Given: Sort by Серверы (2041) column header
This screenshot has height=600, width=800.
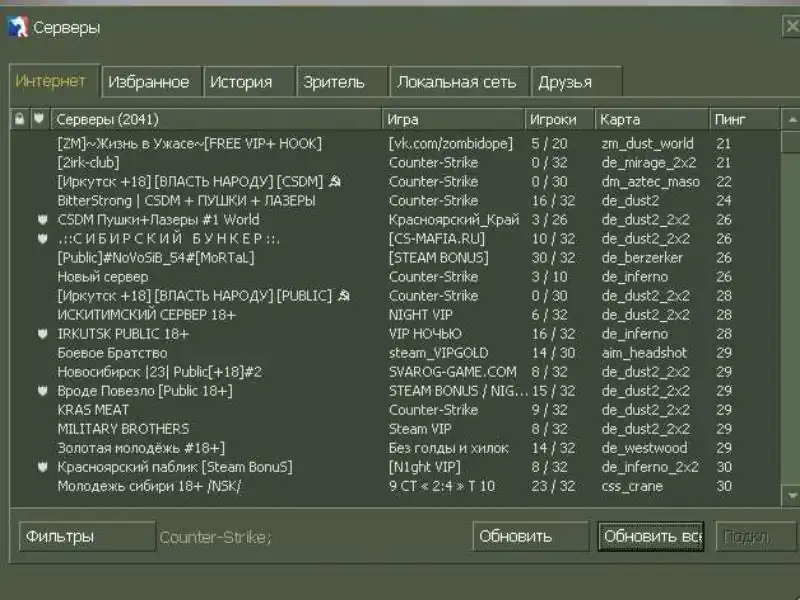Looking at the screenshot, I should point(216,119).
